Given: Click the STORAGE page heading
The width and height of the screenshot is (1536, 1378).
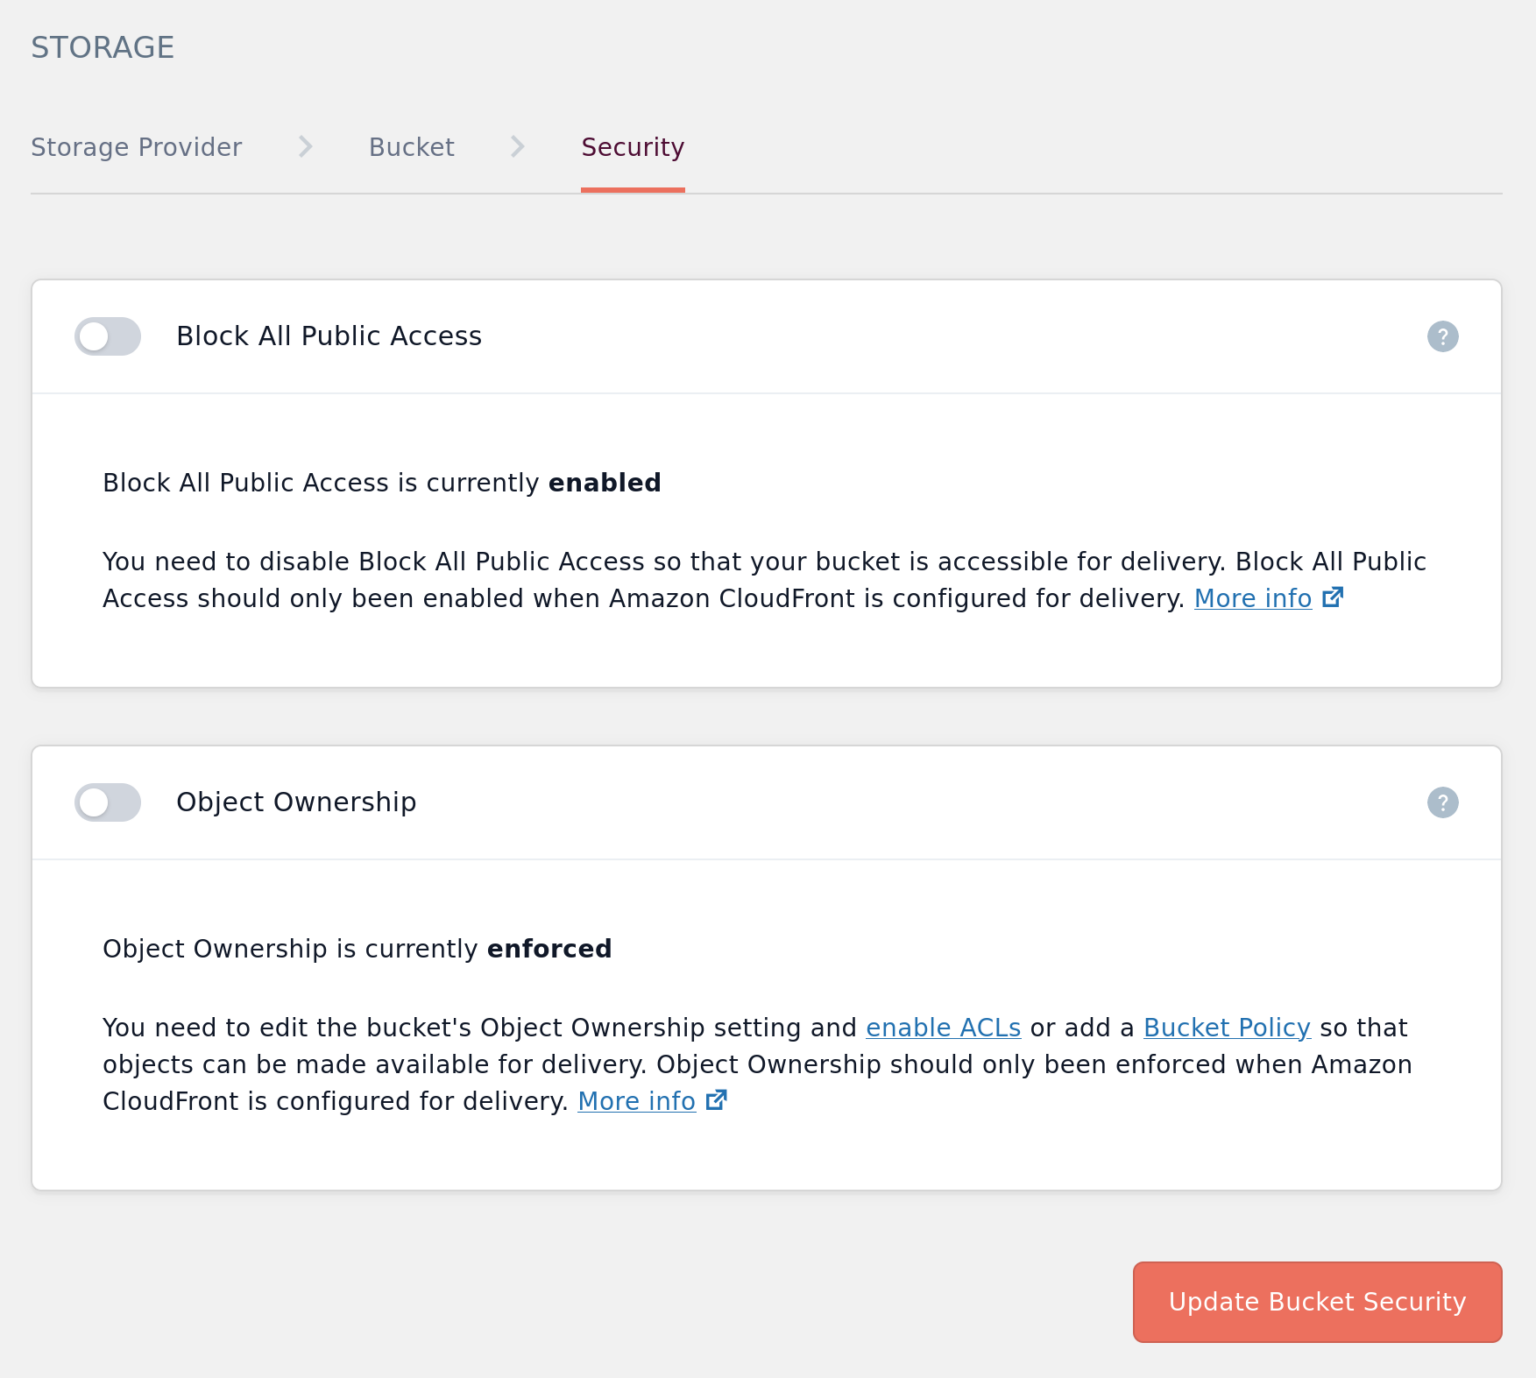Looking at the screenshot, I should tap(102, 46).
